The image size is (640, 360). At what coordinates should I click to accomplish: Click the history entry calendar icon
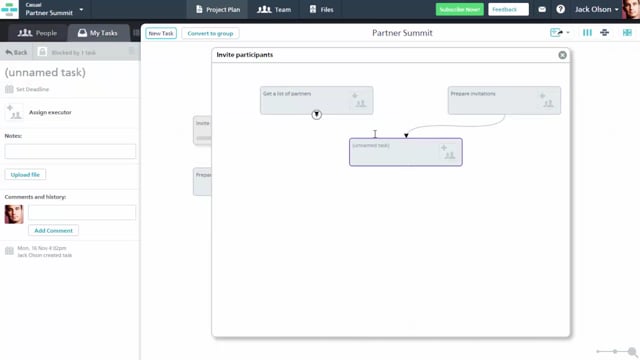(x=9, y=251)
